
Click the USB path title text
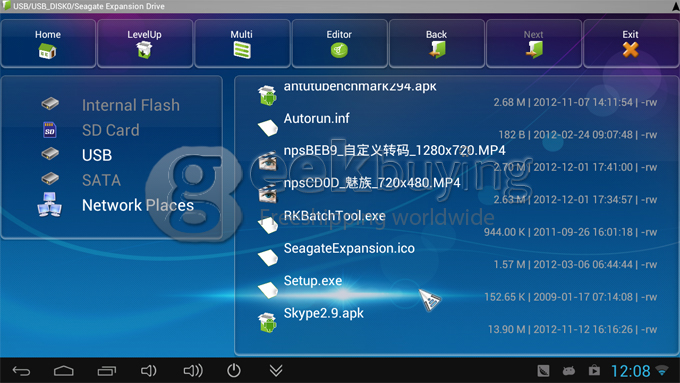(x=88, y=6)
